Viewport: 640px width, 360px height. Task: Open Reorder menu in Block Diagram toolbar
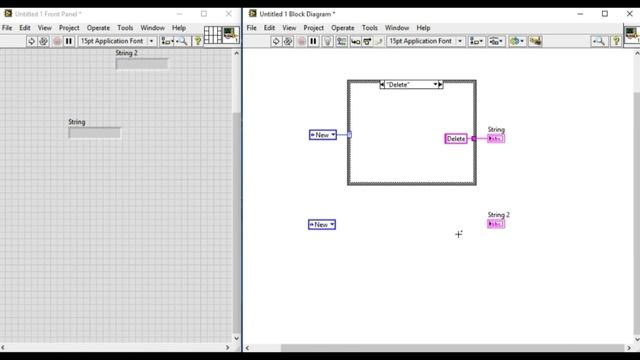(x=517, y=41)
